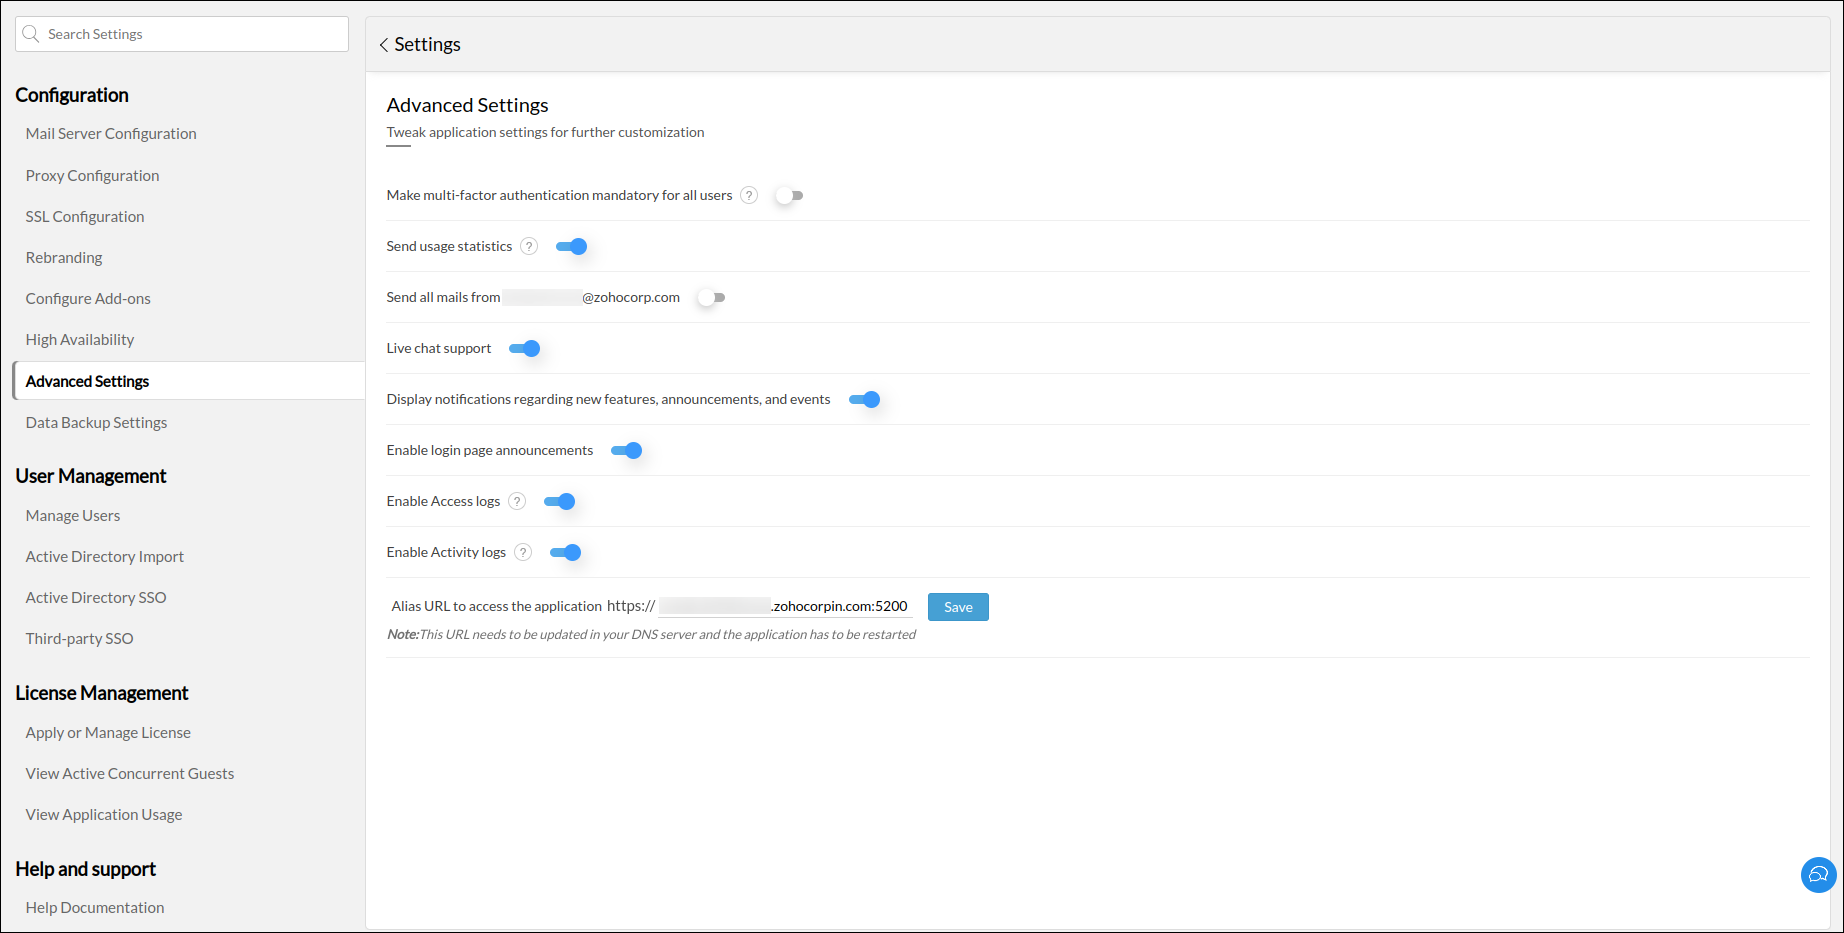Click the alias URL text field
Screen dimensions: 1844x933
click(x=785, y=606)
